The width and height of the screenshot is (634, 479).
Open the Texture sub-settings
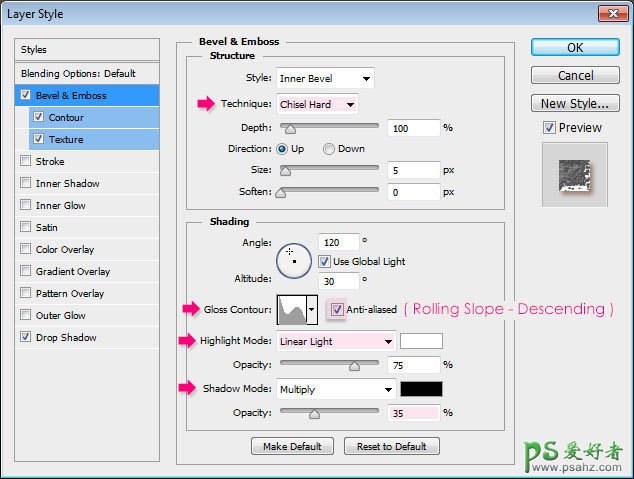pyautogui.click(x=66, y=139)
